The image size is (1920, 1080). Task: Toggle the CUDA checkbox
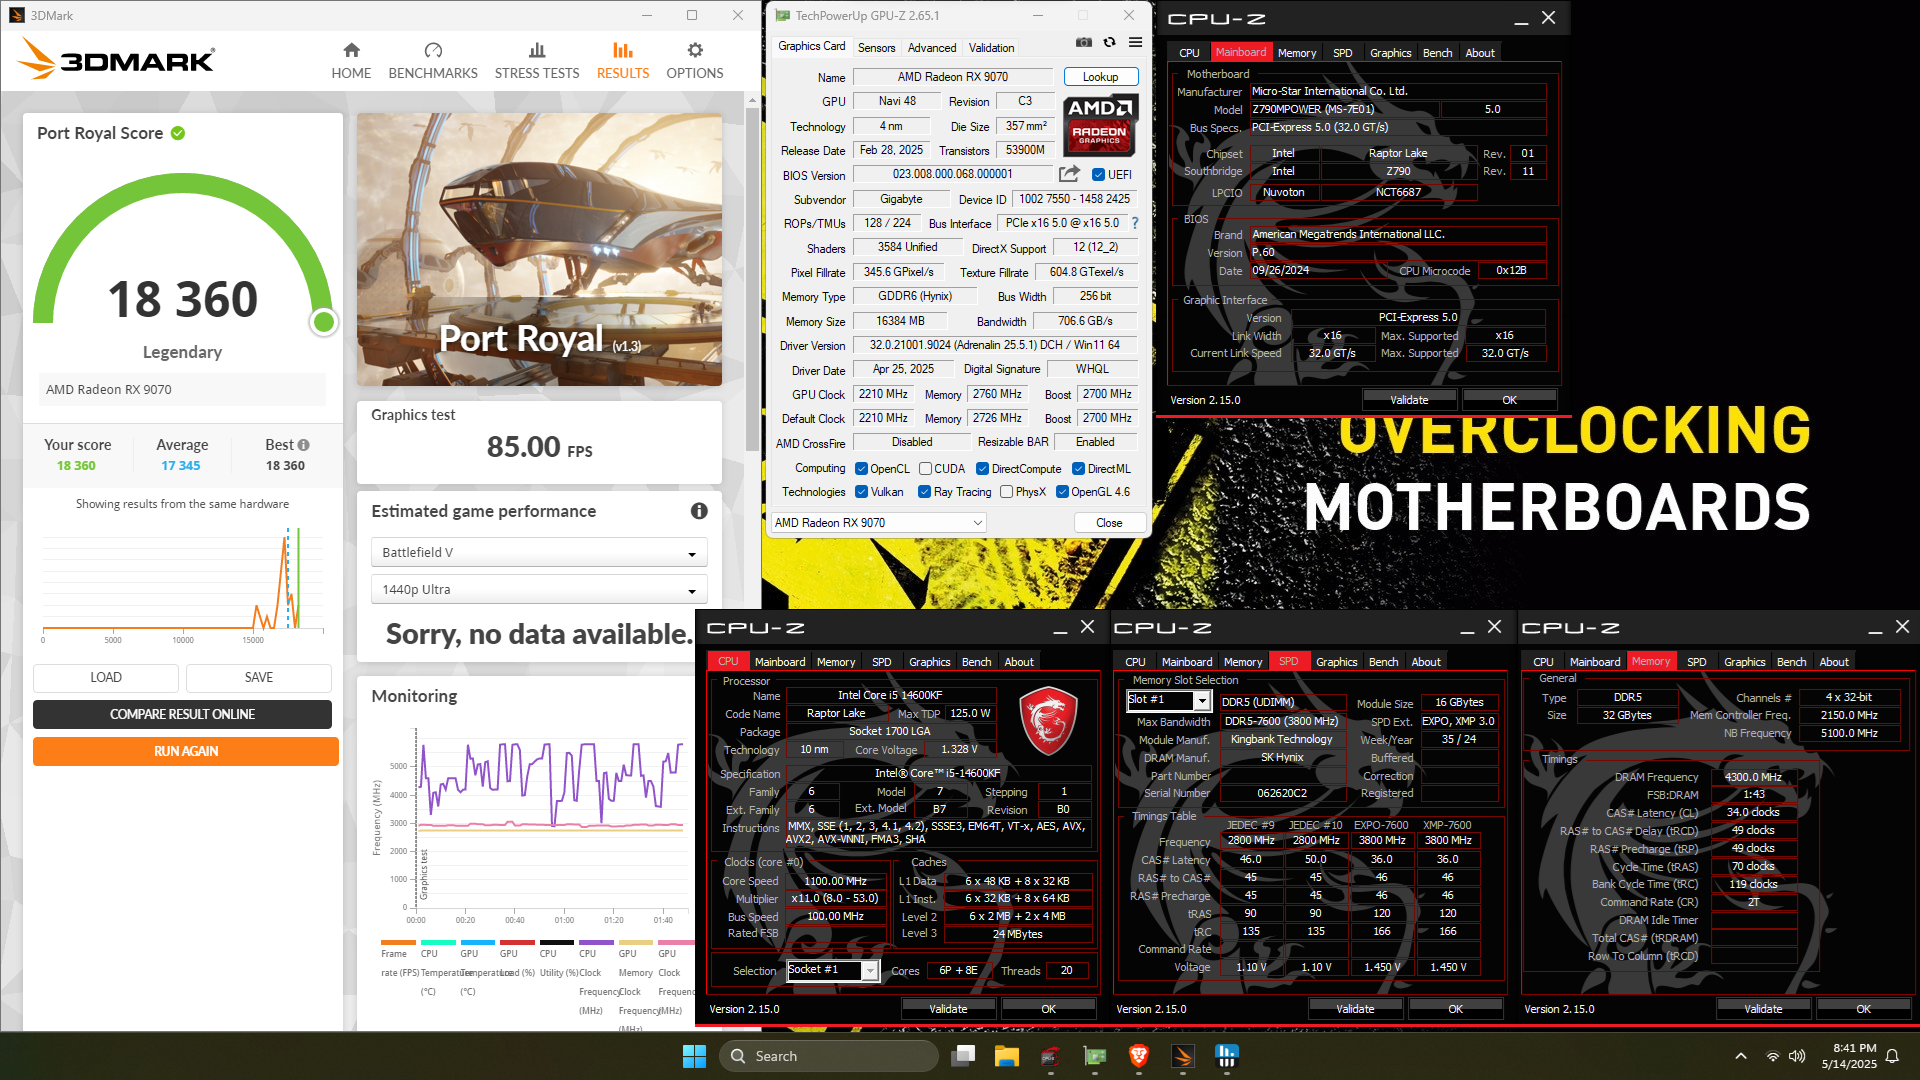point(925,469)
